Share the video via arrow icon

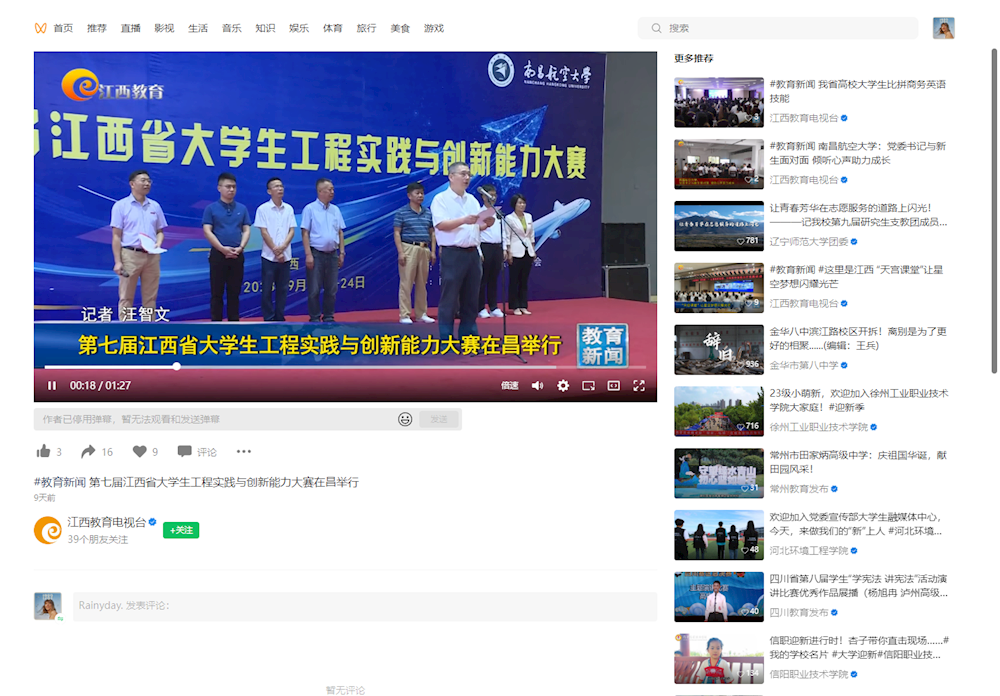[x=88, y=451]
